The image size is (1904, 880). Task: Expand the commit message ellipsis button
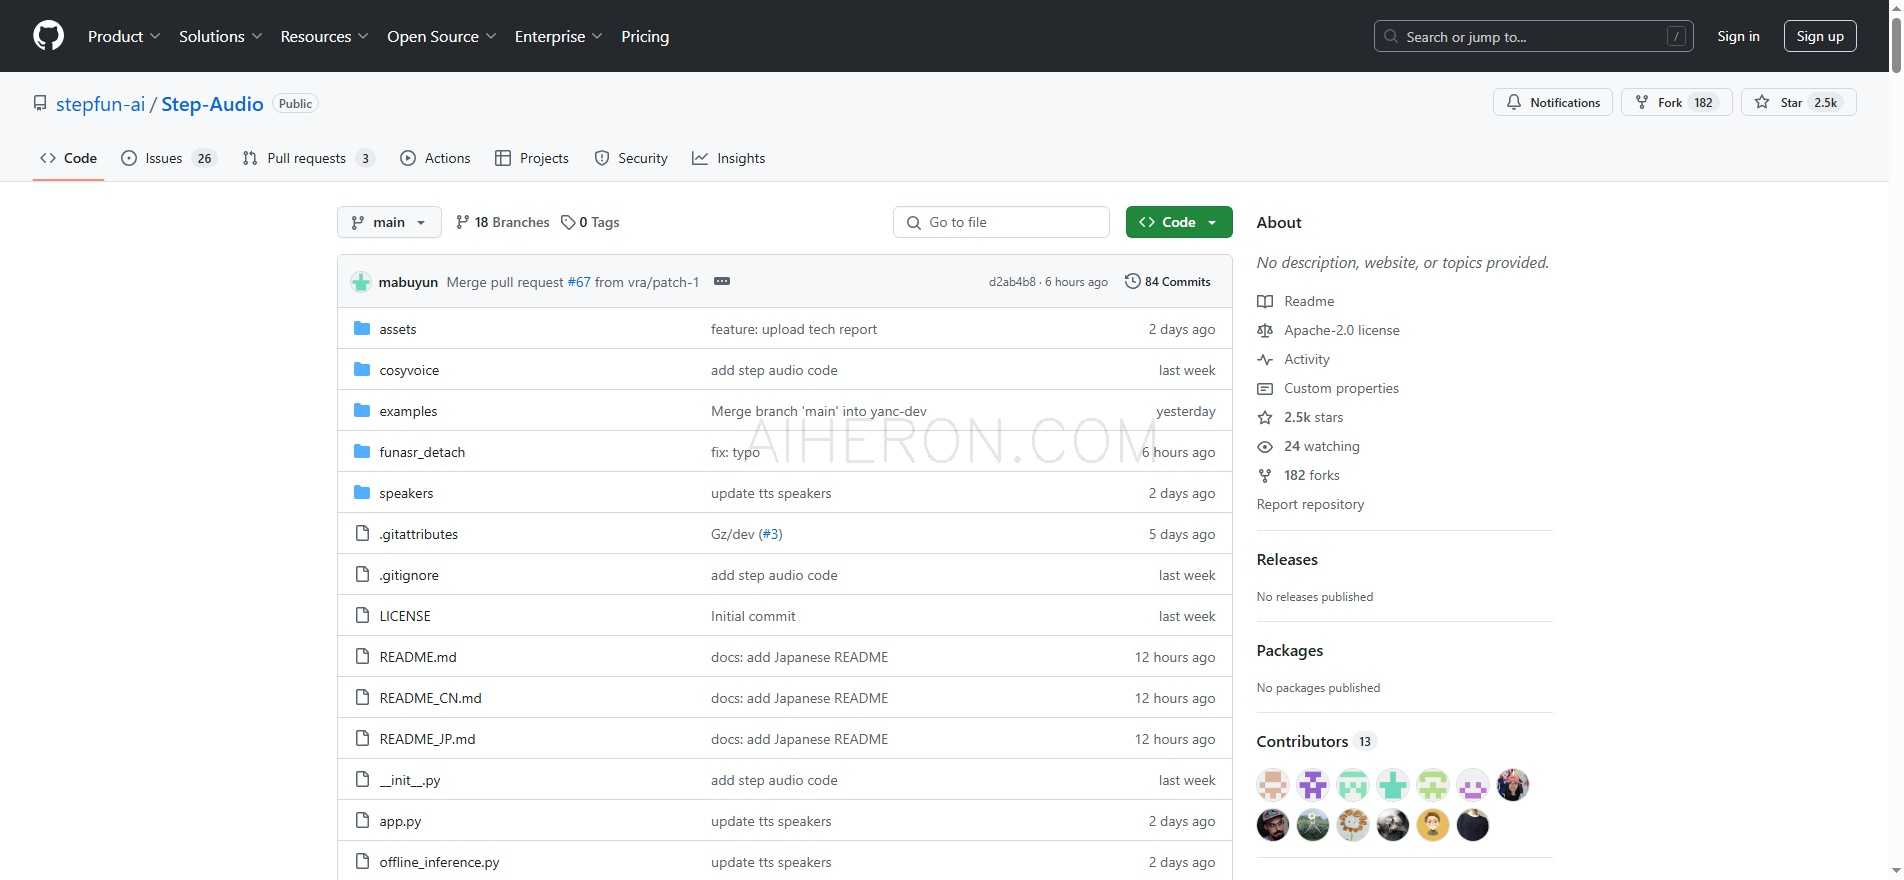pos(722,282)
